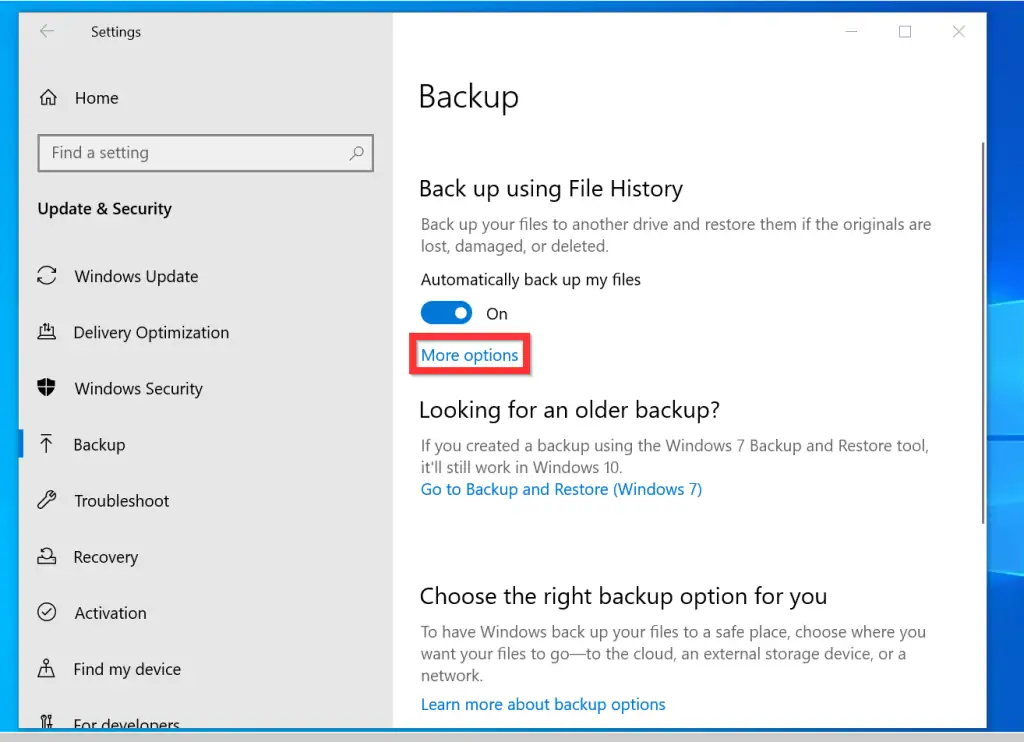The height and width of the screenshot is (742, 1024).
Task: Select the Recovery icon in sidebar
Action: (47, 556)
